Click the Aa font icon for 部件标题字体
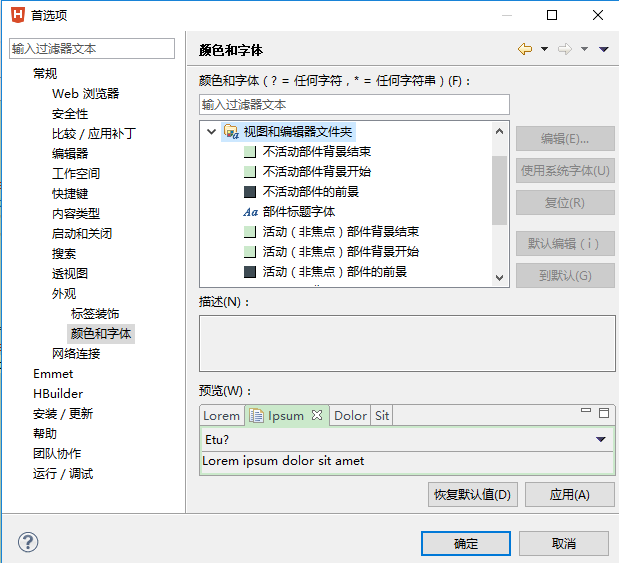The height and width of the screenshot is (563, 619). [x=250, y=212]
